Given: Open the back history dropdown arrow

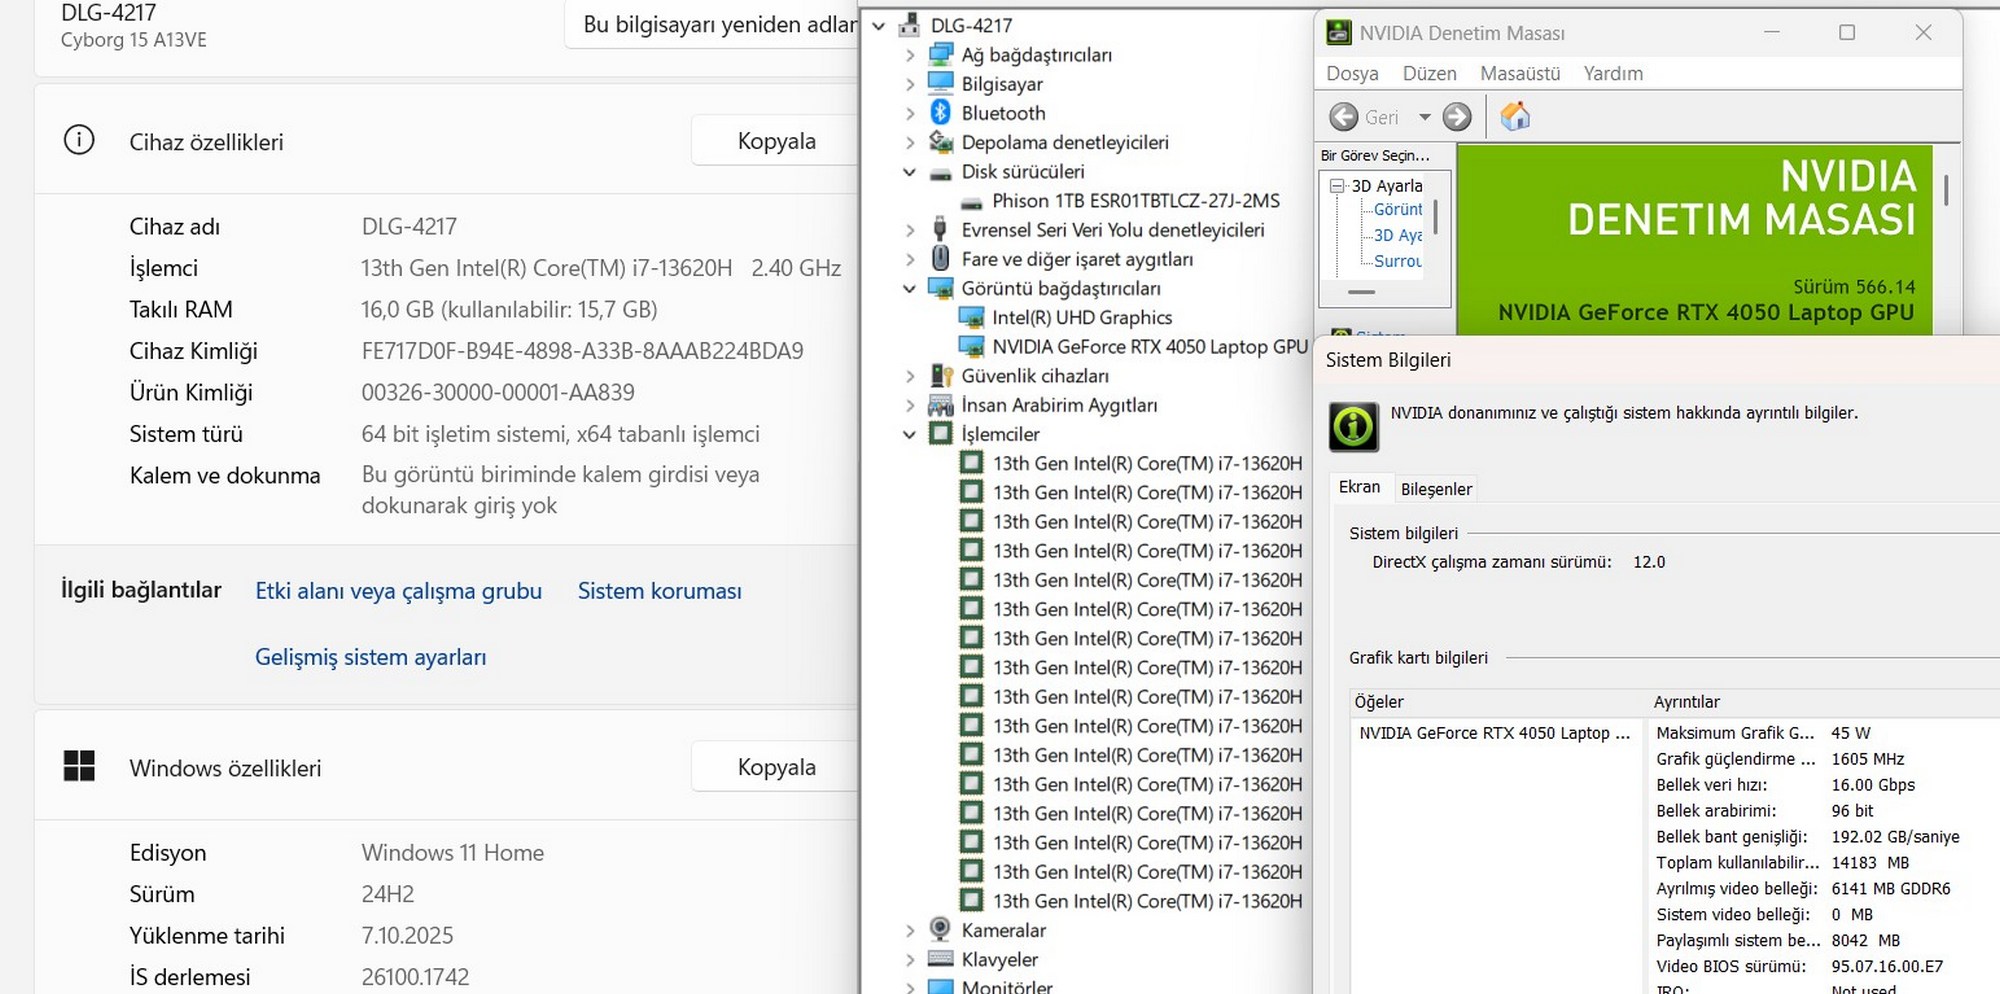Looking at the screenshot, I should click(1424, 117).
